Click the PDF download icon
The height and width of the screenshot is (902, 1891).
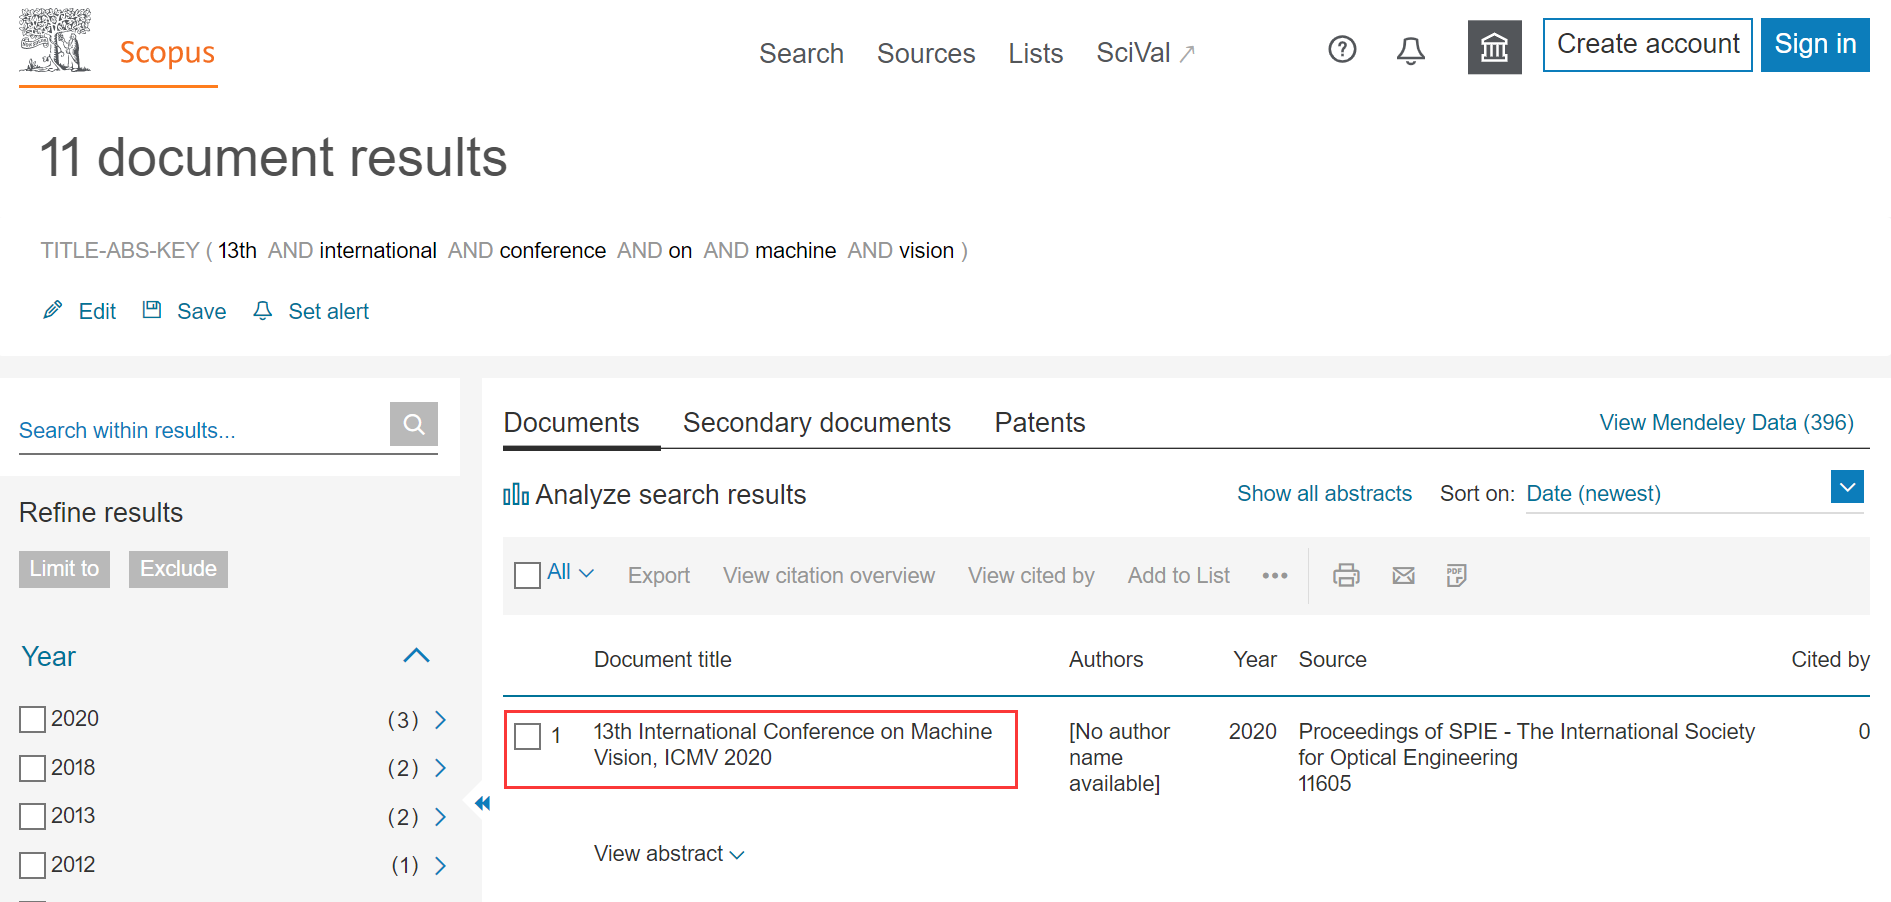click(x=1456, y=576)
